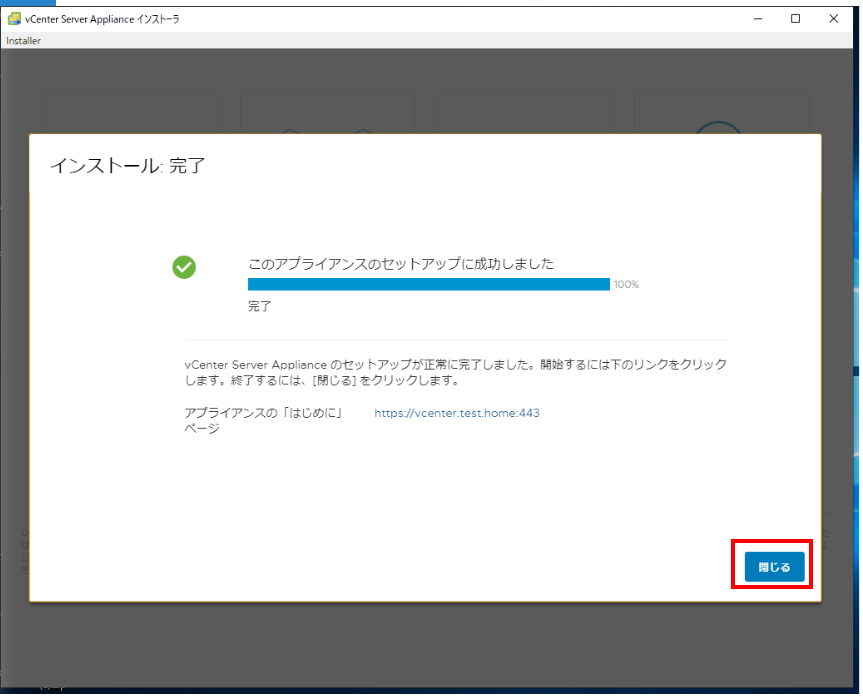
Task: Click the 100% progress percentage label
Action: pyautogui.click(x=626, y=285)
